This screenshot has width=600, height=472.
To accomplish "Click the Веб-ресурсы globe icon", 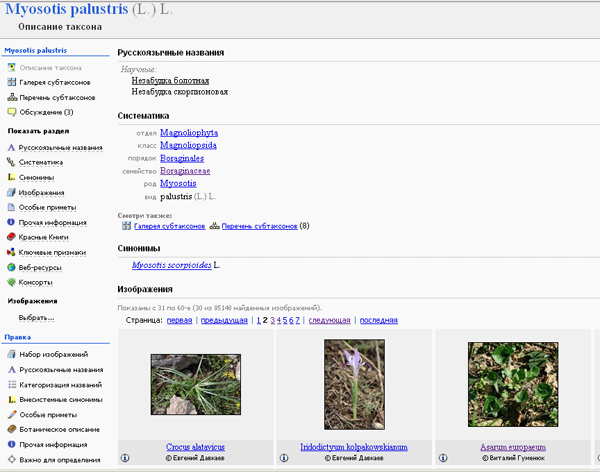I will (11, 267).
